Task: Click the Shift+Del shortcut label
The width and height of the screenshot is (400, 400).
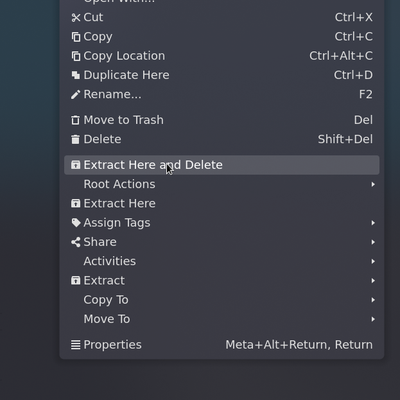Action: 345,139
